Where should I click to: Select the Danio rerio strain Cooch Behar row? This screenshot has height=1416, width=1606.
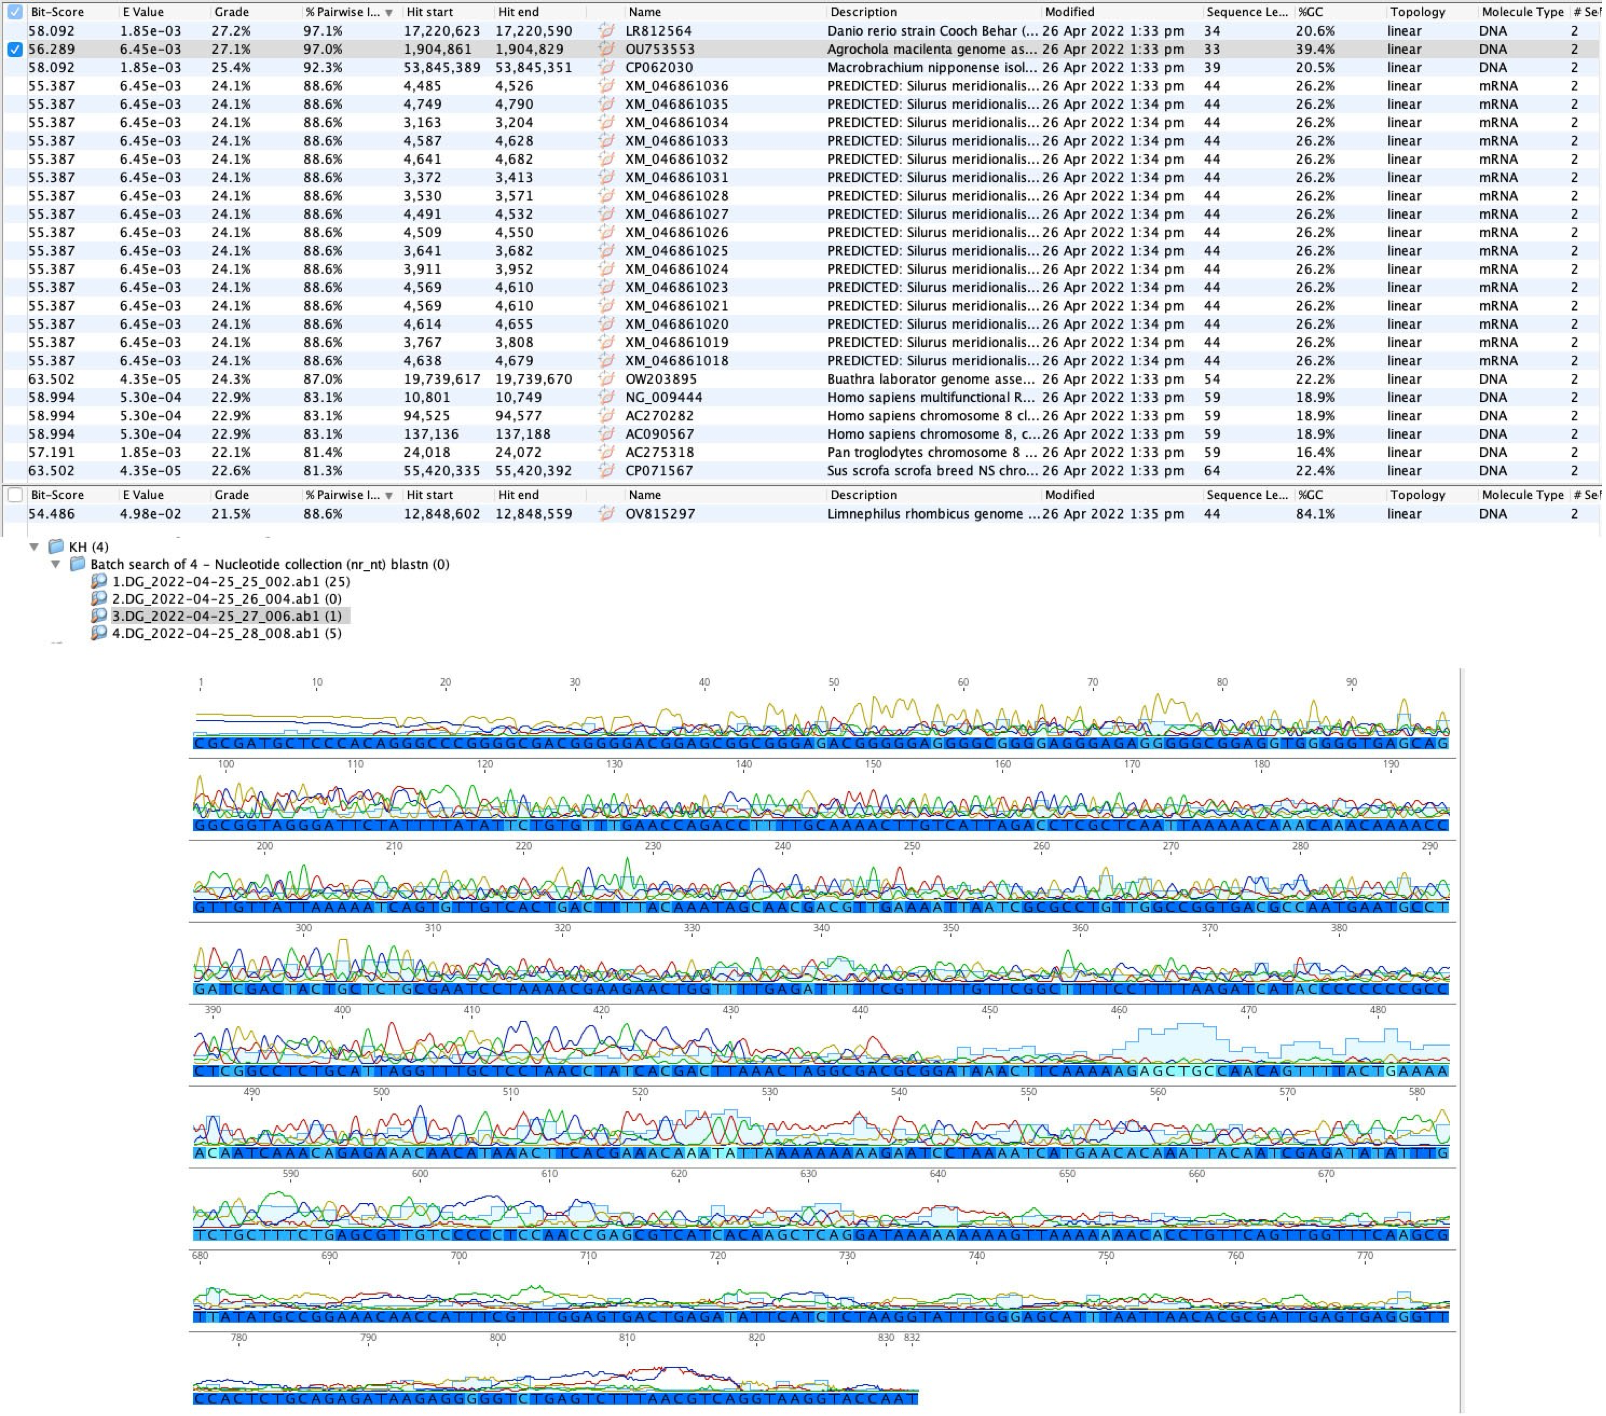(x=802, y=31)
